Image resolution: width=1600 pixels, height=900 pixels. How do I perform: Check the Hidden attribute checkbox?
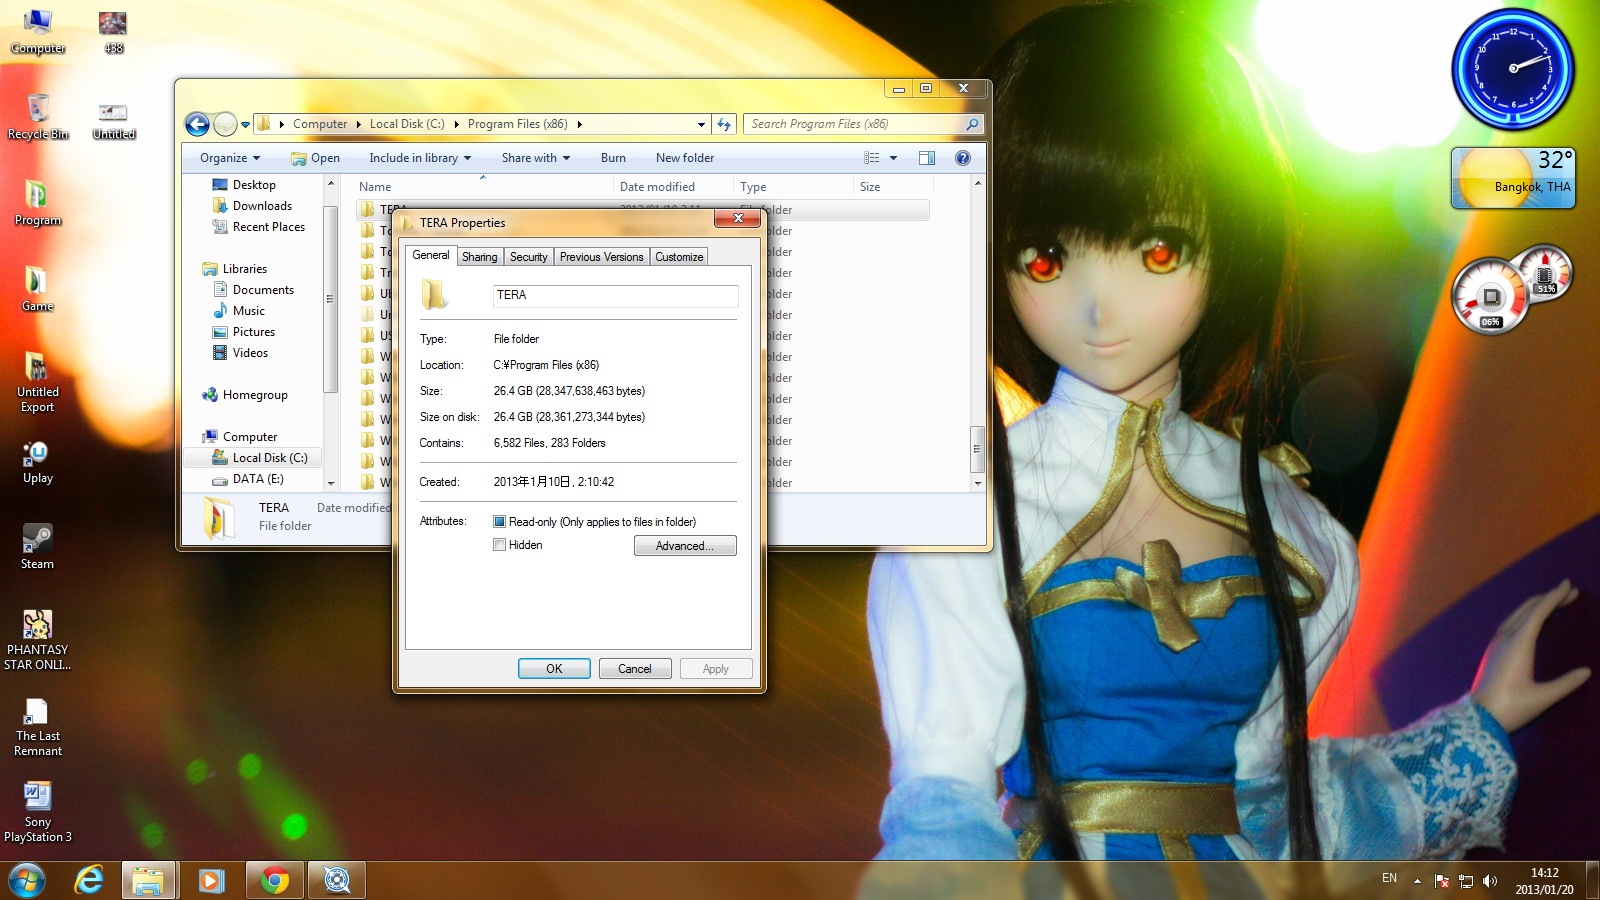pos(499,545)
